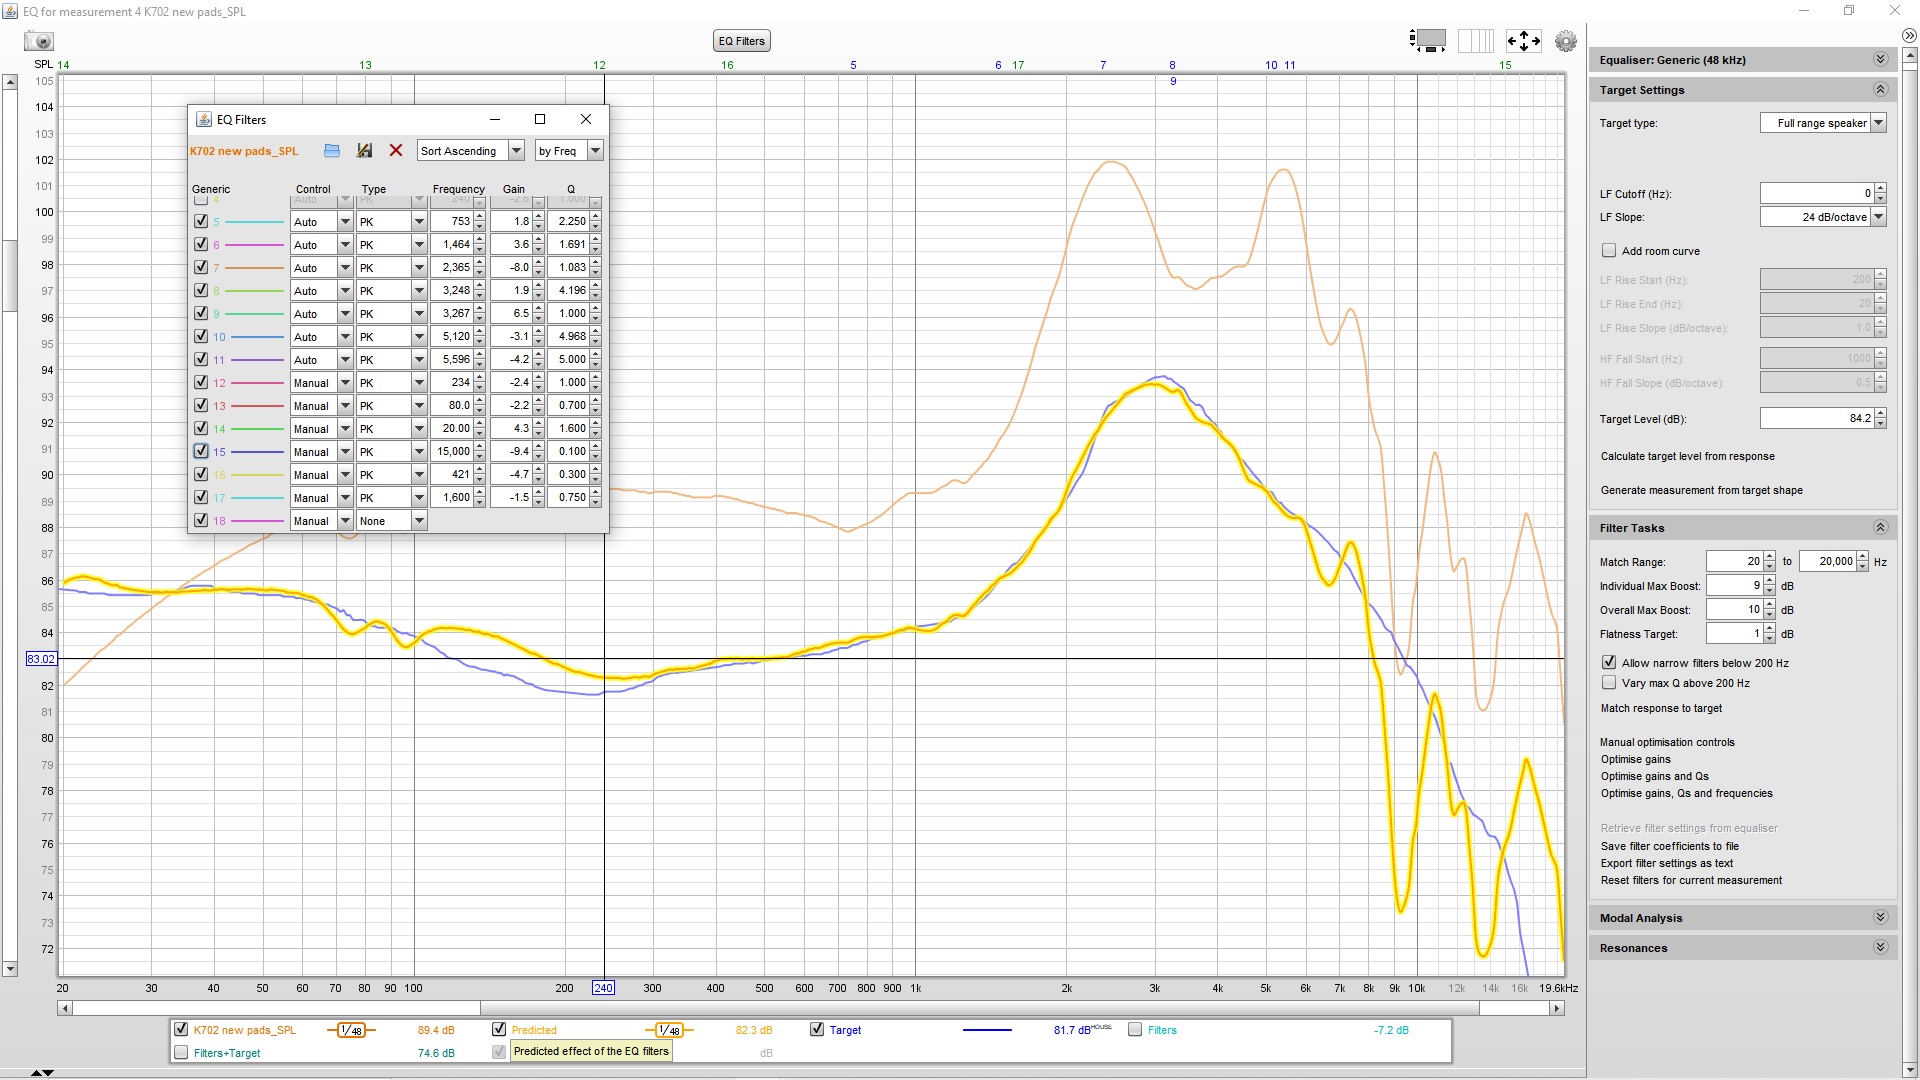This screenshot has width=1920, height=1080.
Task: Click frequency field of filter 16
Action: coord(452,474)
